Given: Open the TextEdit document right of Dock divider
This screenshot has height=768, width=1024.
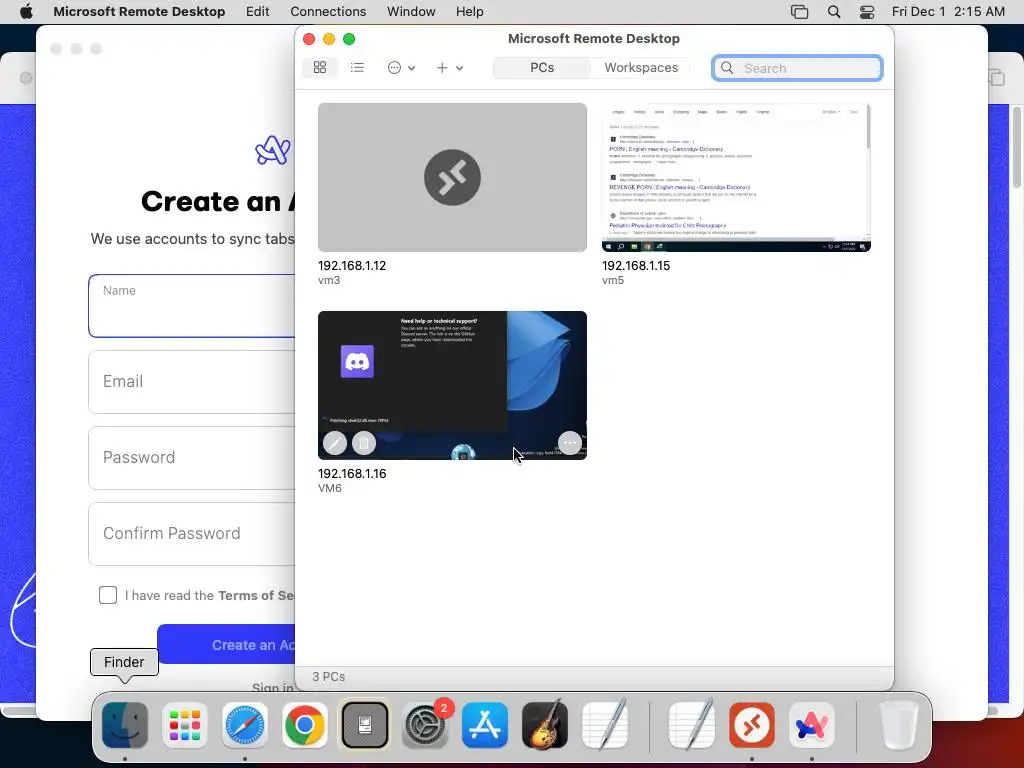Looking at the screenshot, I should [692, 724].
